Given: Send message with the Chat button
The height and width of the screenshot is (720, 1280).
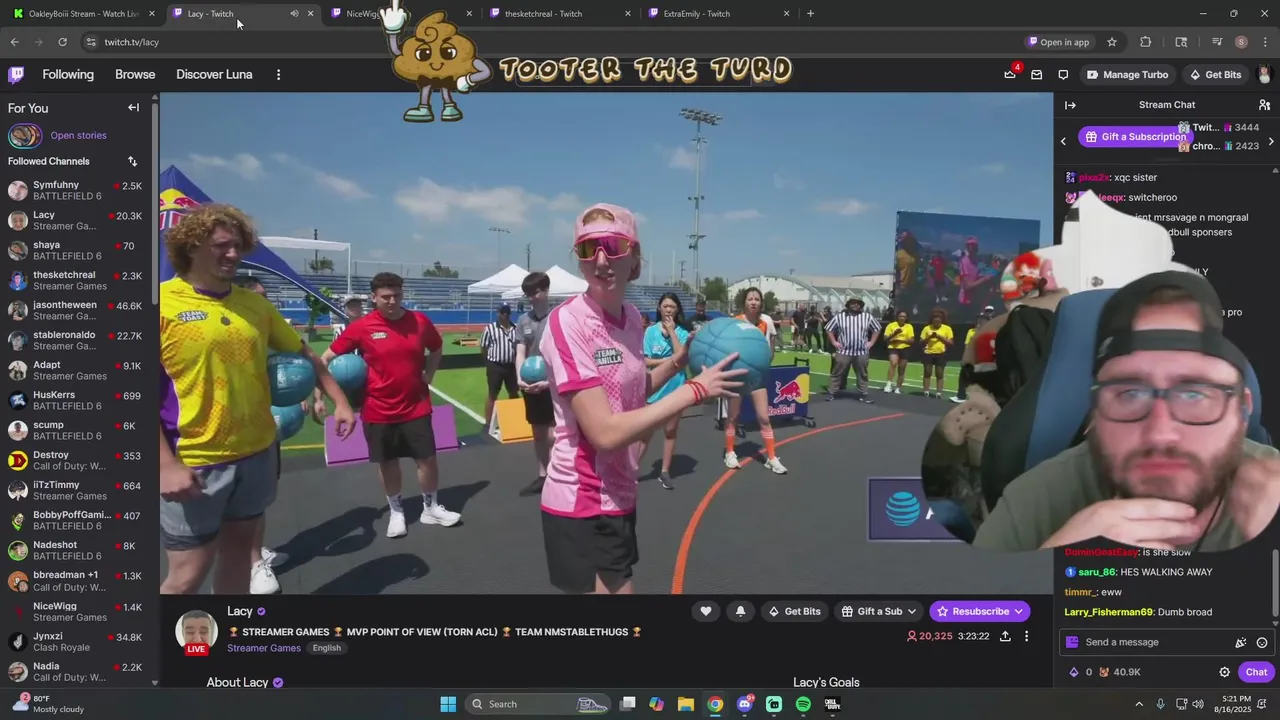Looking at the screenshot, I should pos(1256,672).
